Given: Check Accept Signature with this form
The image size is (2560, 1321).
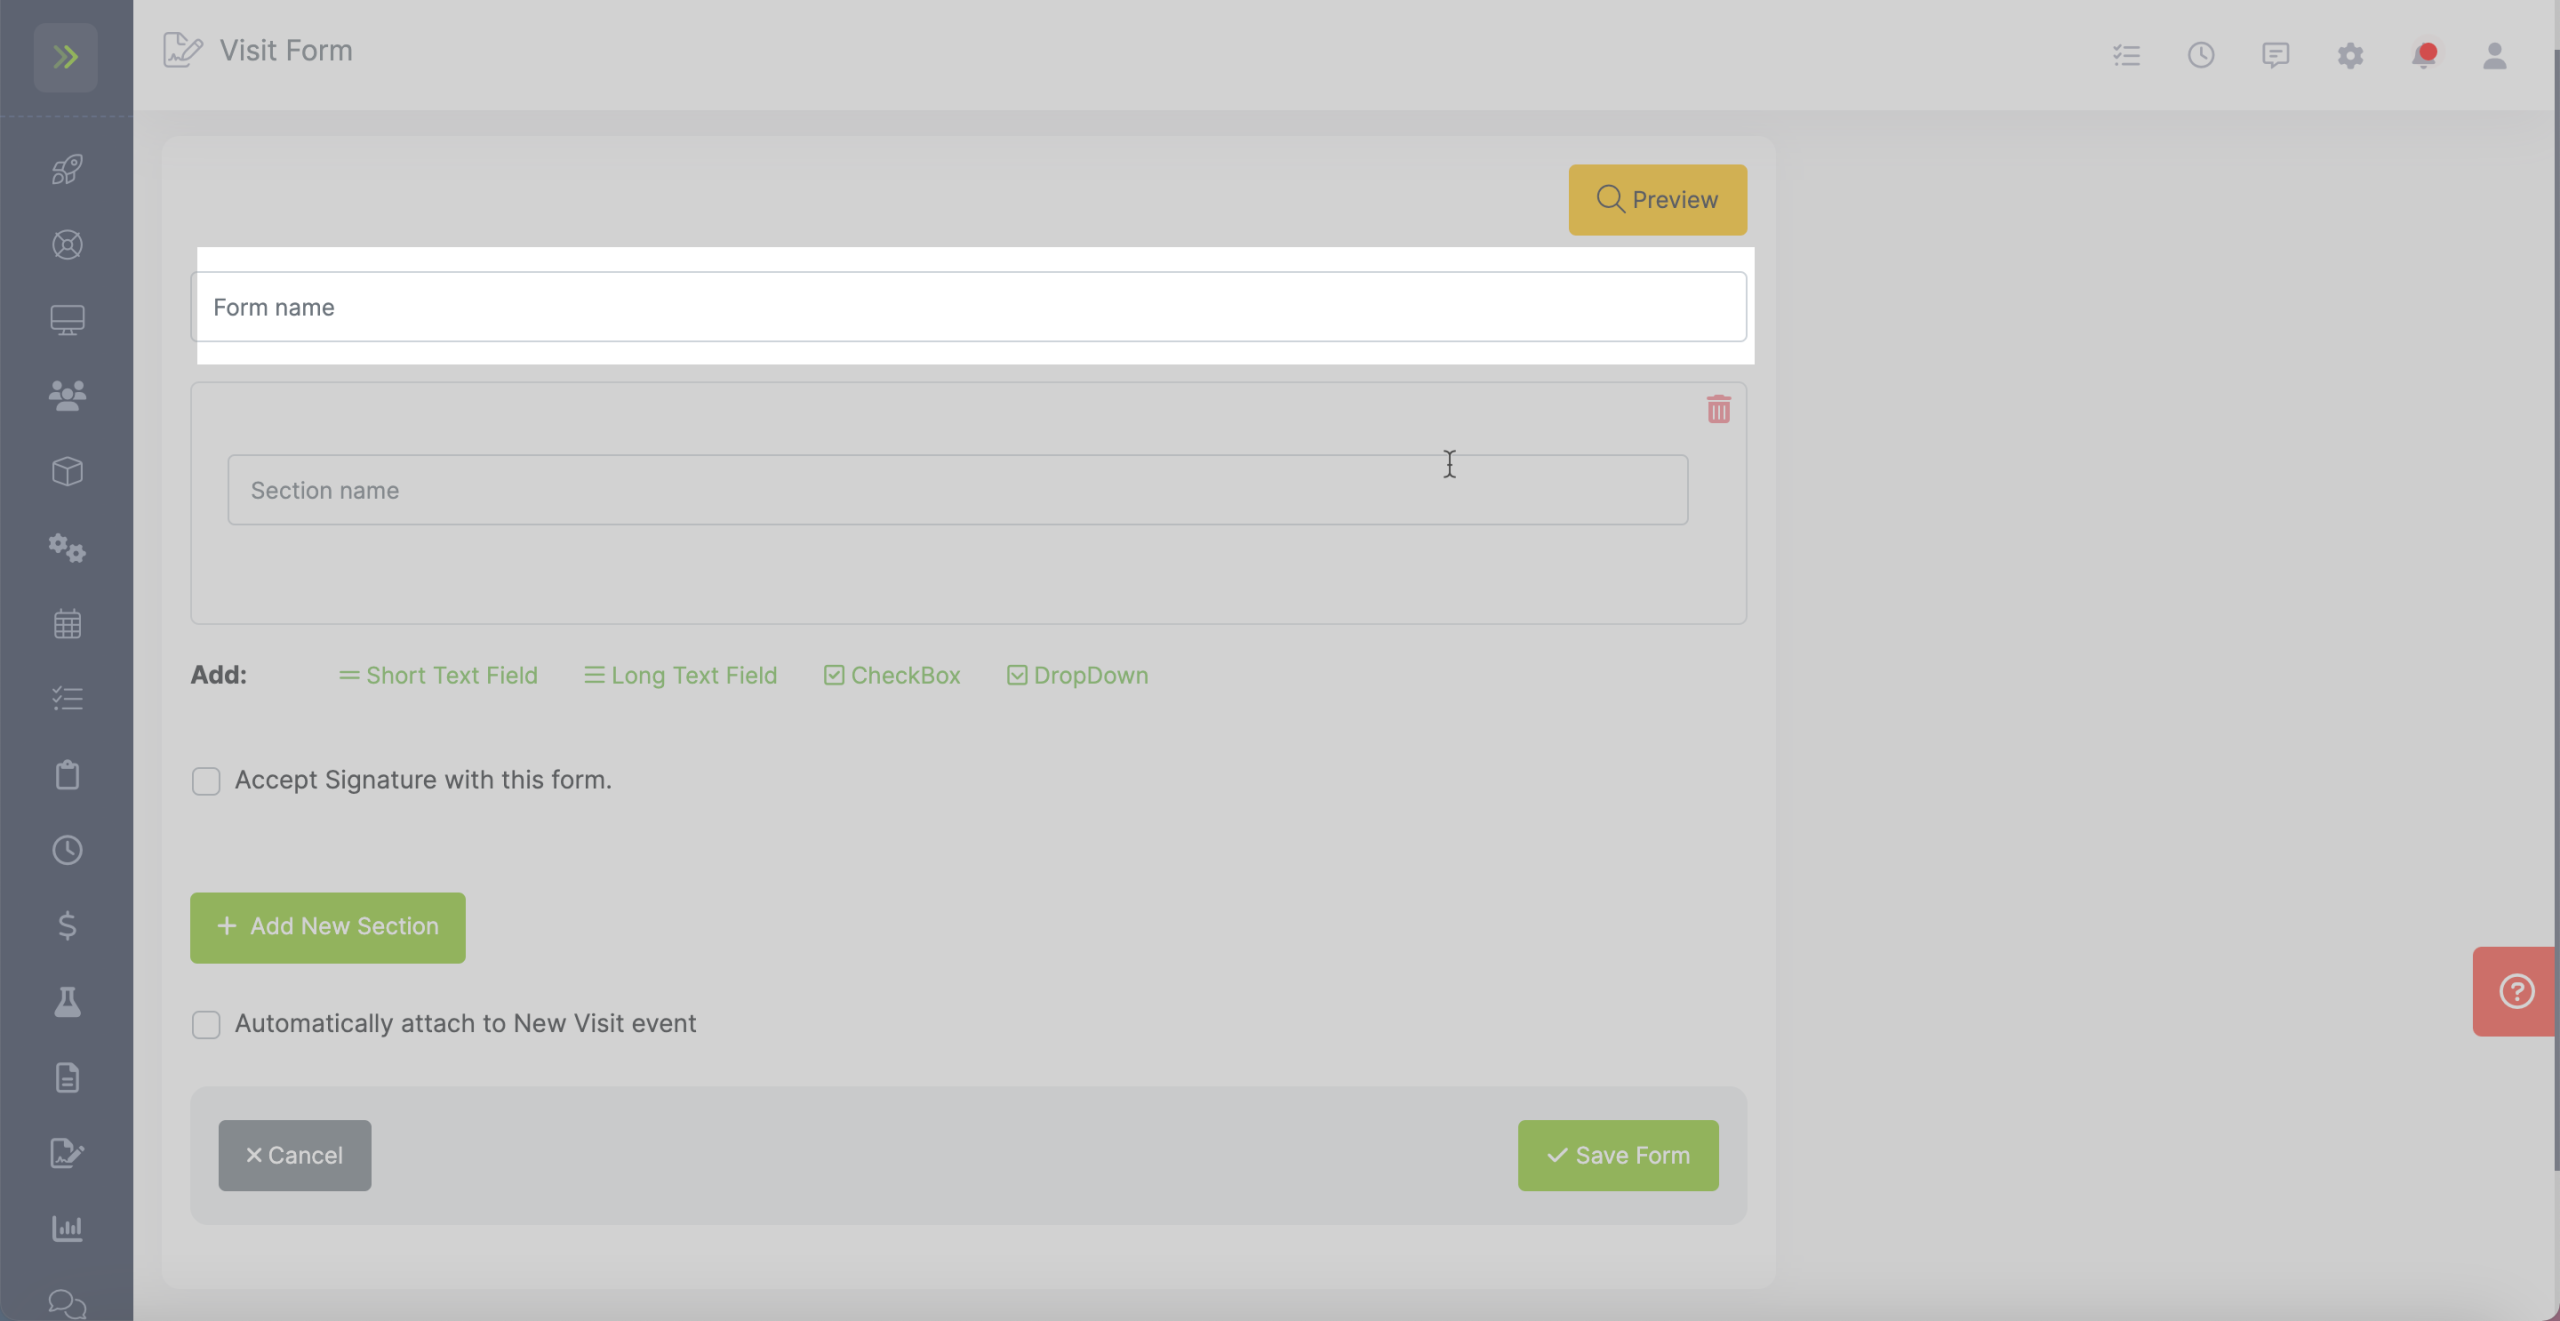Looking at the screenshot, I should tap(206, 781).
